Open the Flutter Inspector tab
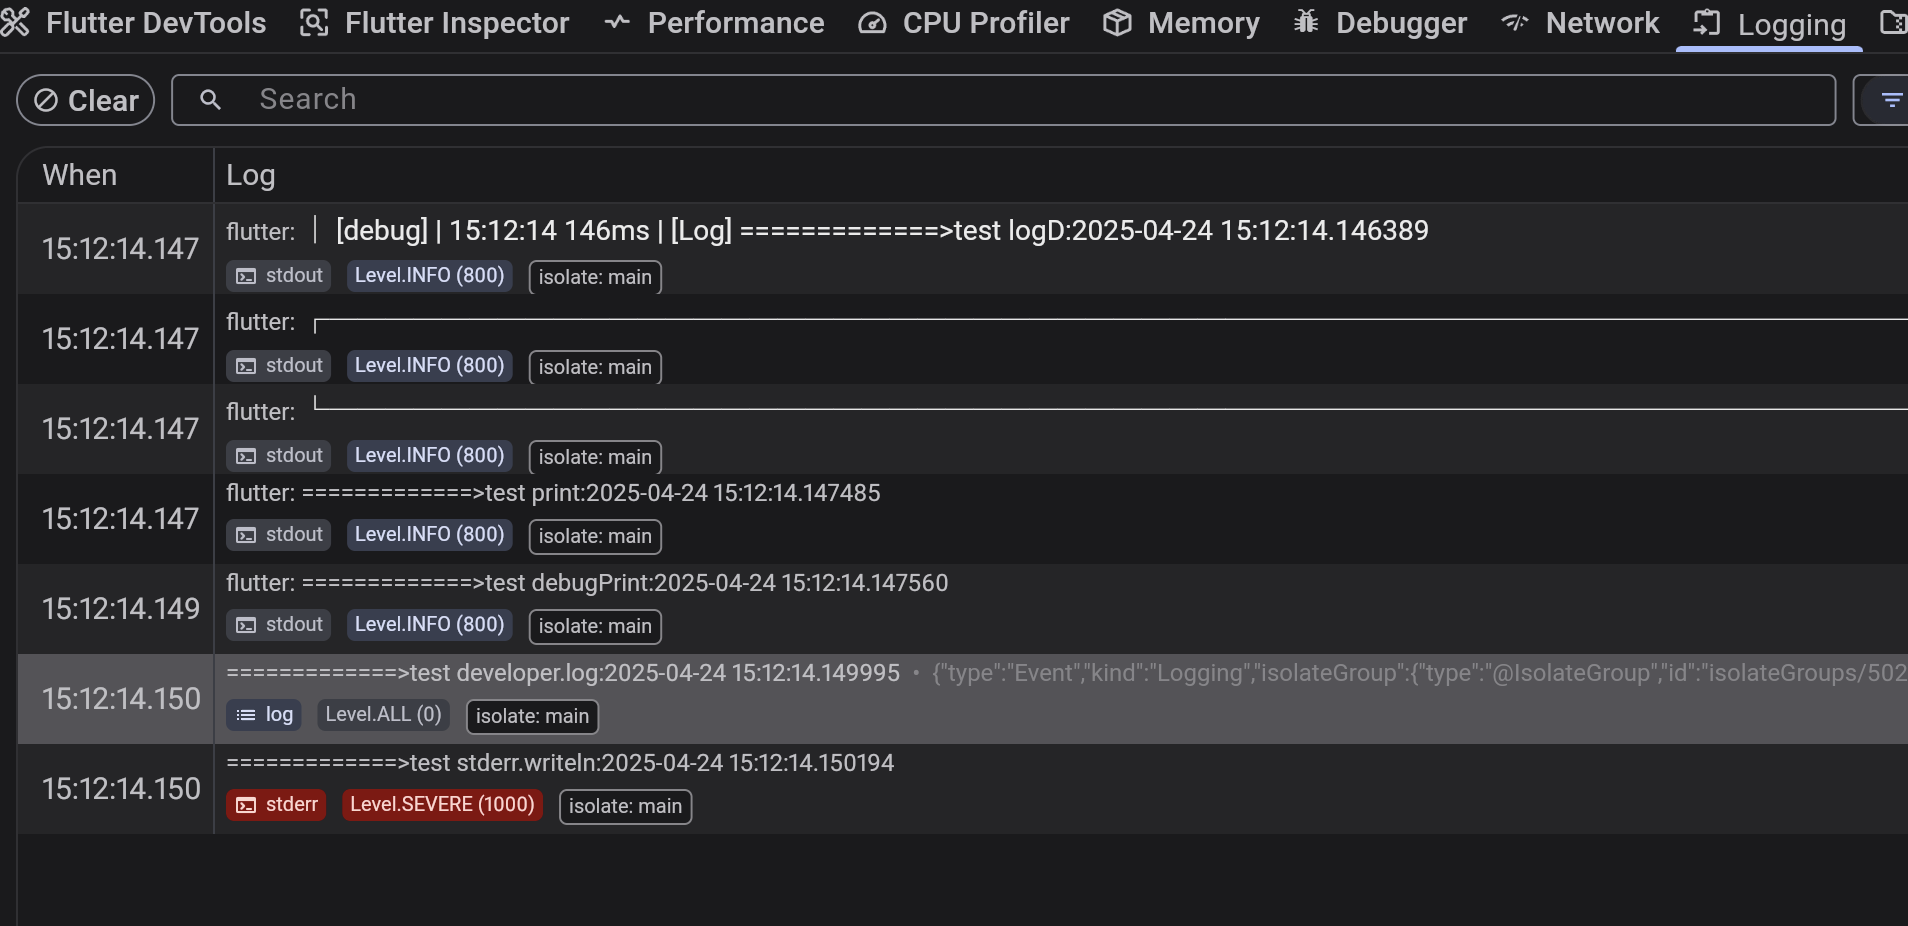 point(434,23)
